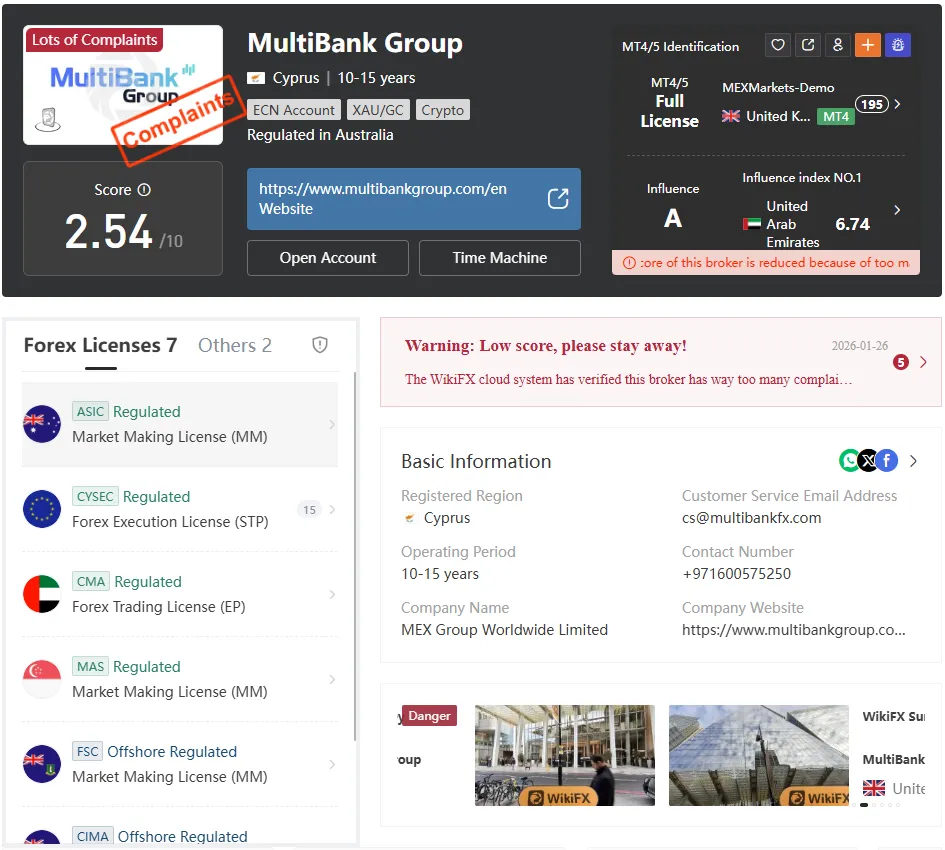Screen dimensions: 945x850
Task: Click the user profile icon in header
Action: tap(838, 45)
